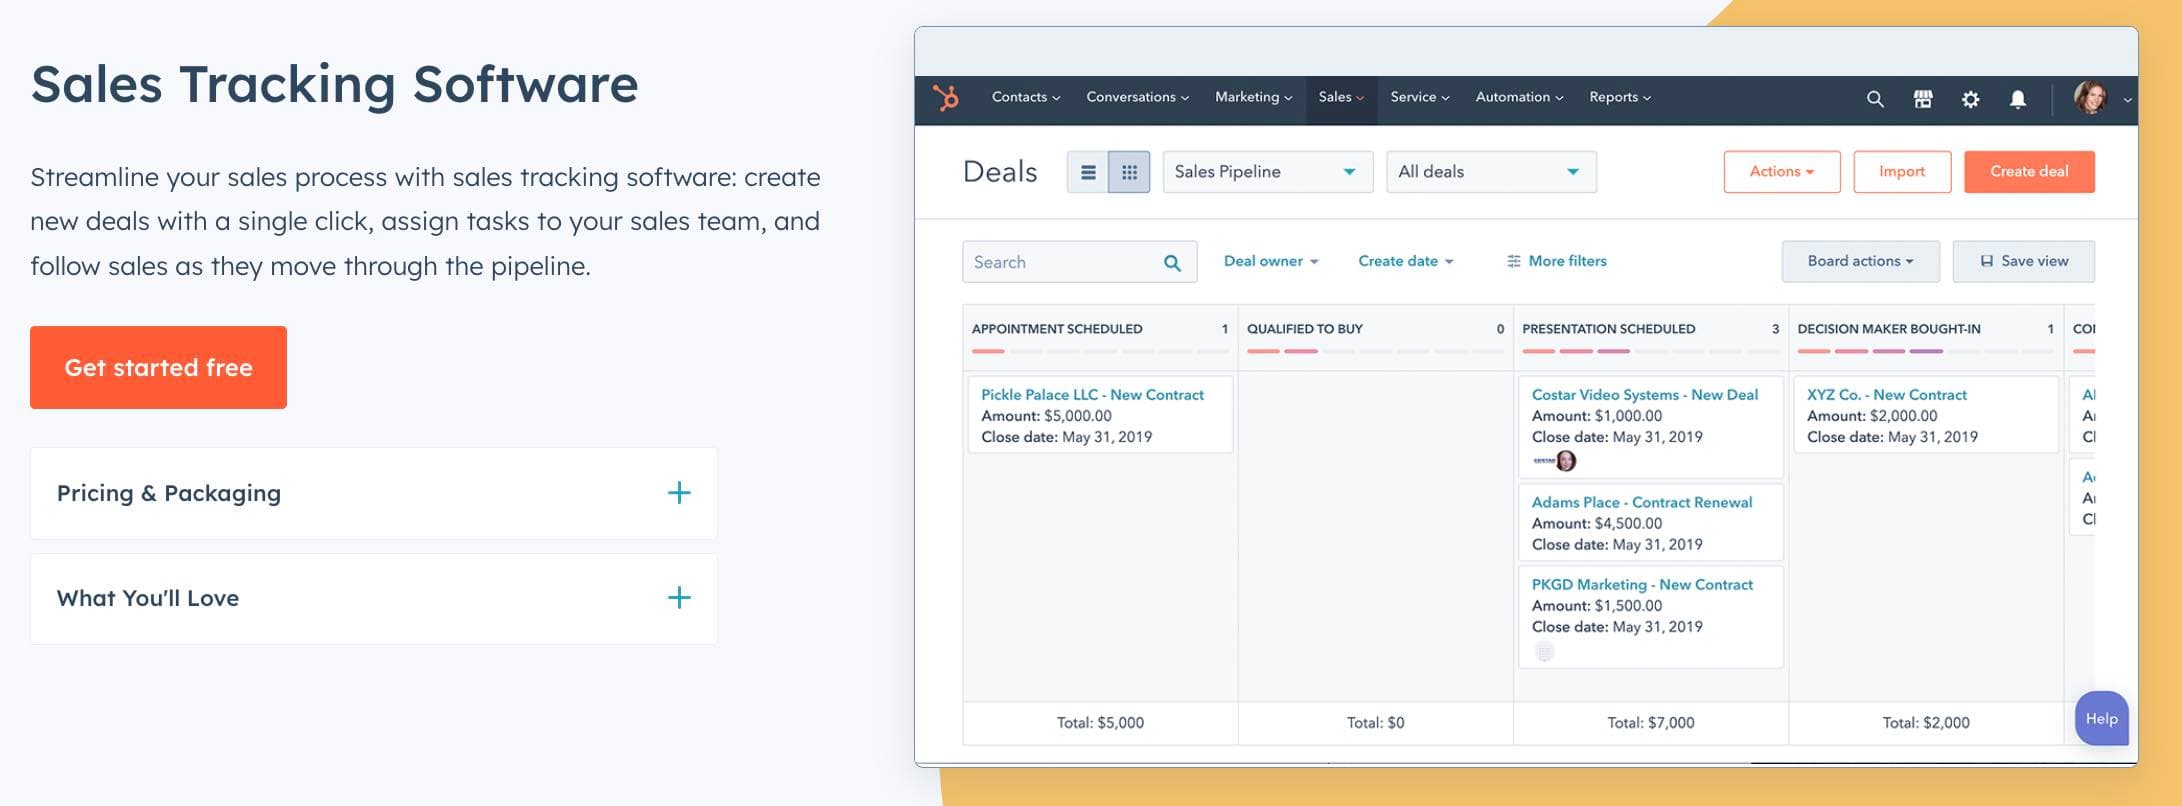Open the marketplace icon in top bar
Image resolution: width=2182 pixels, height=806 pixels.
click(1922, 99)
